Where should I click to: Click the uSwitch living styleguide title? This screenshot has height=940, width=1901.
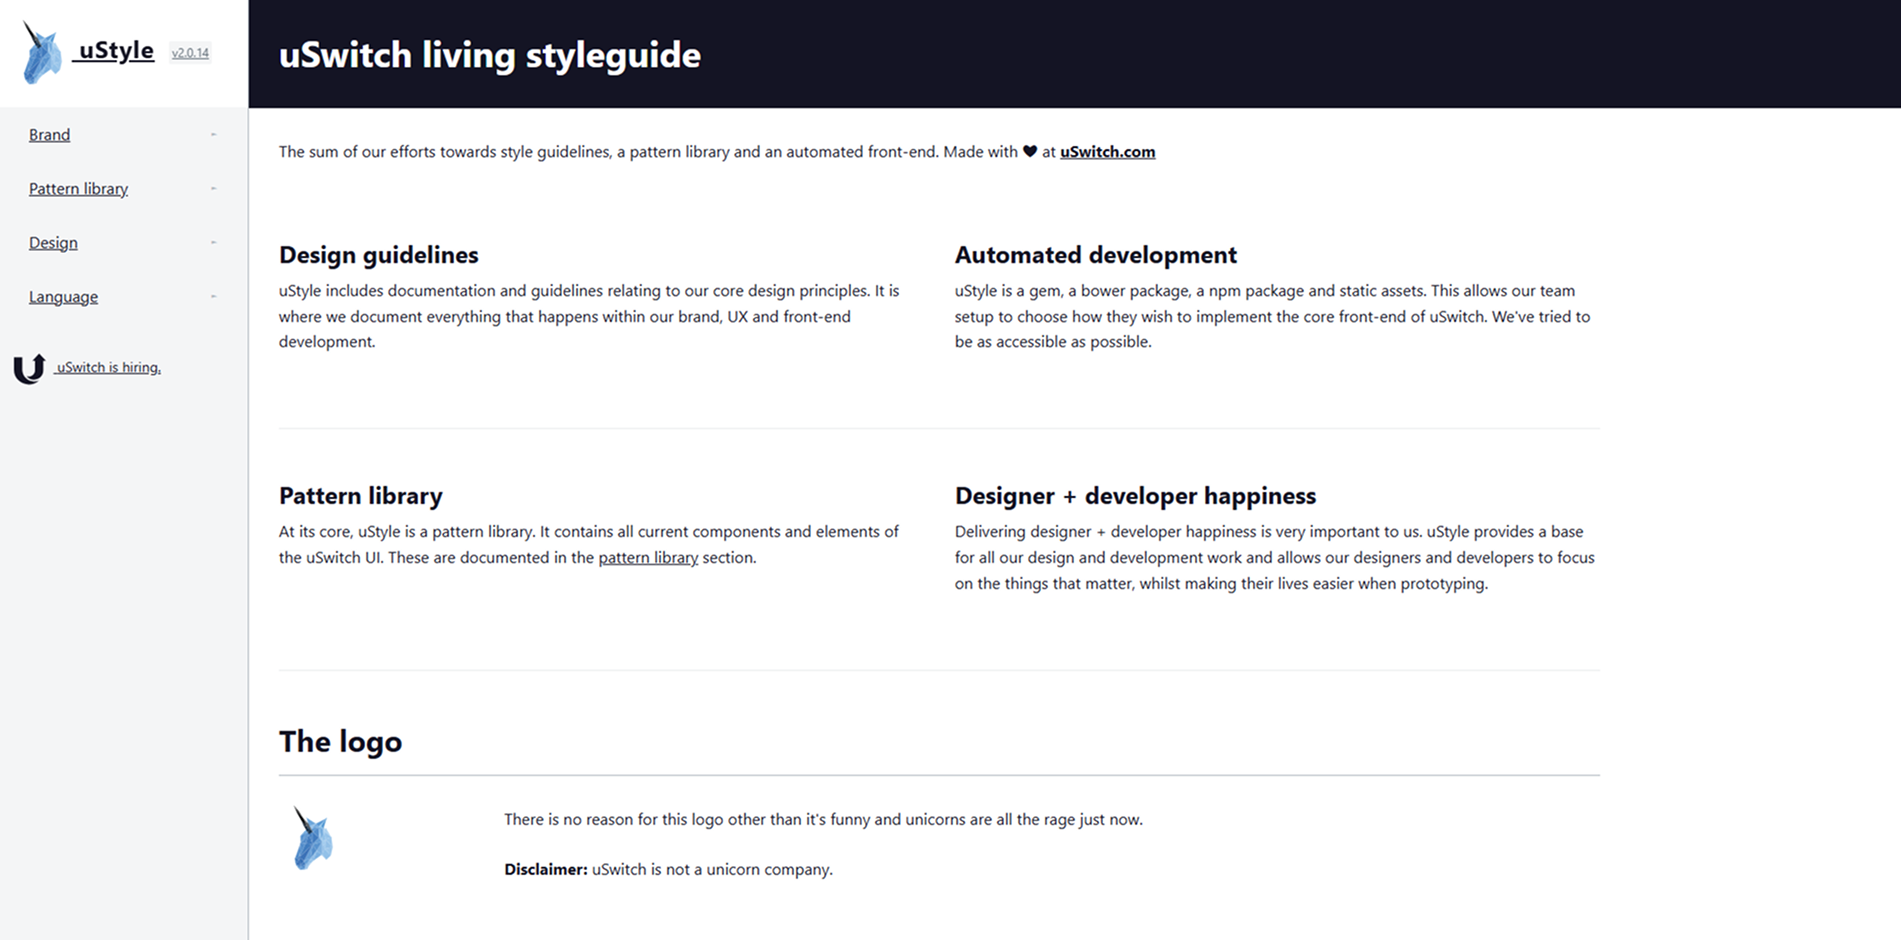tap(490, 54)
